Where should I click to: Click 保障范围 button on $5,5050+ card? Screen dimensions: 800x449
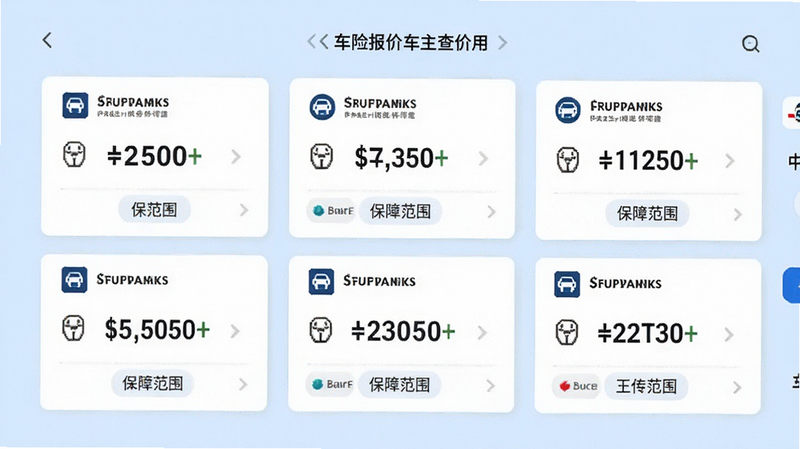(x=153, y=383)
